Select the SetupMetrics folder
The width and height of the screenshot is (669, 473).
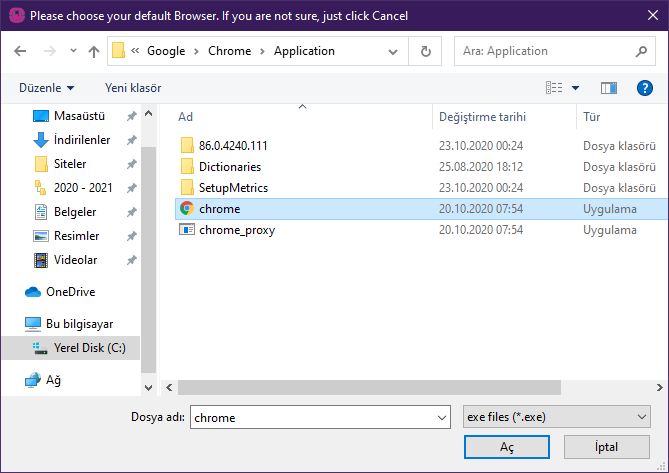point(233,188)
